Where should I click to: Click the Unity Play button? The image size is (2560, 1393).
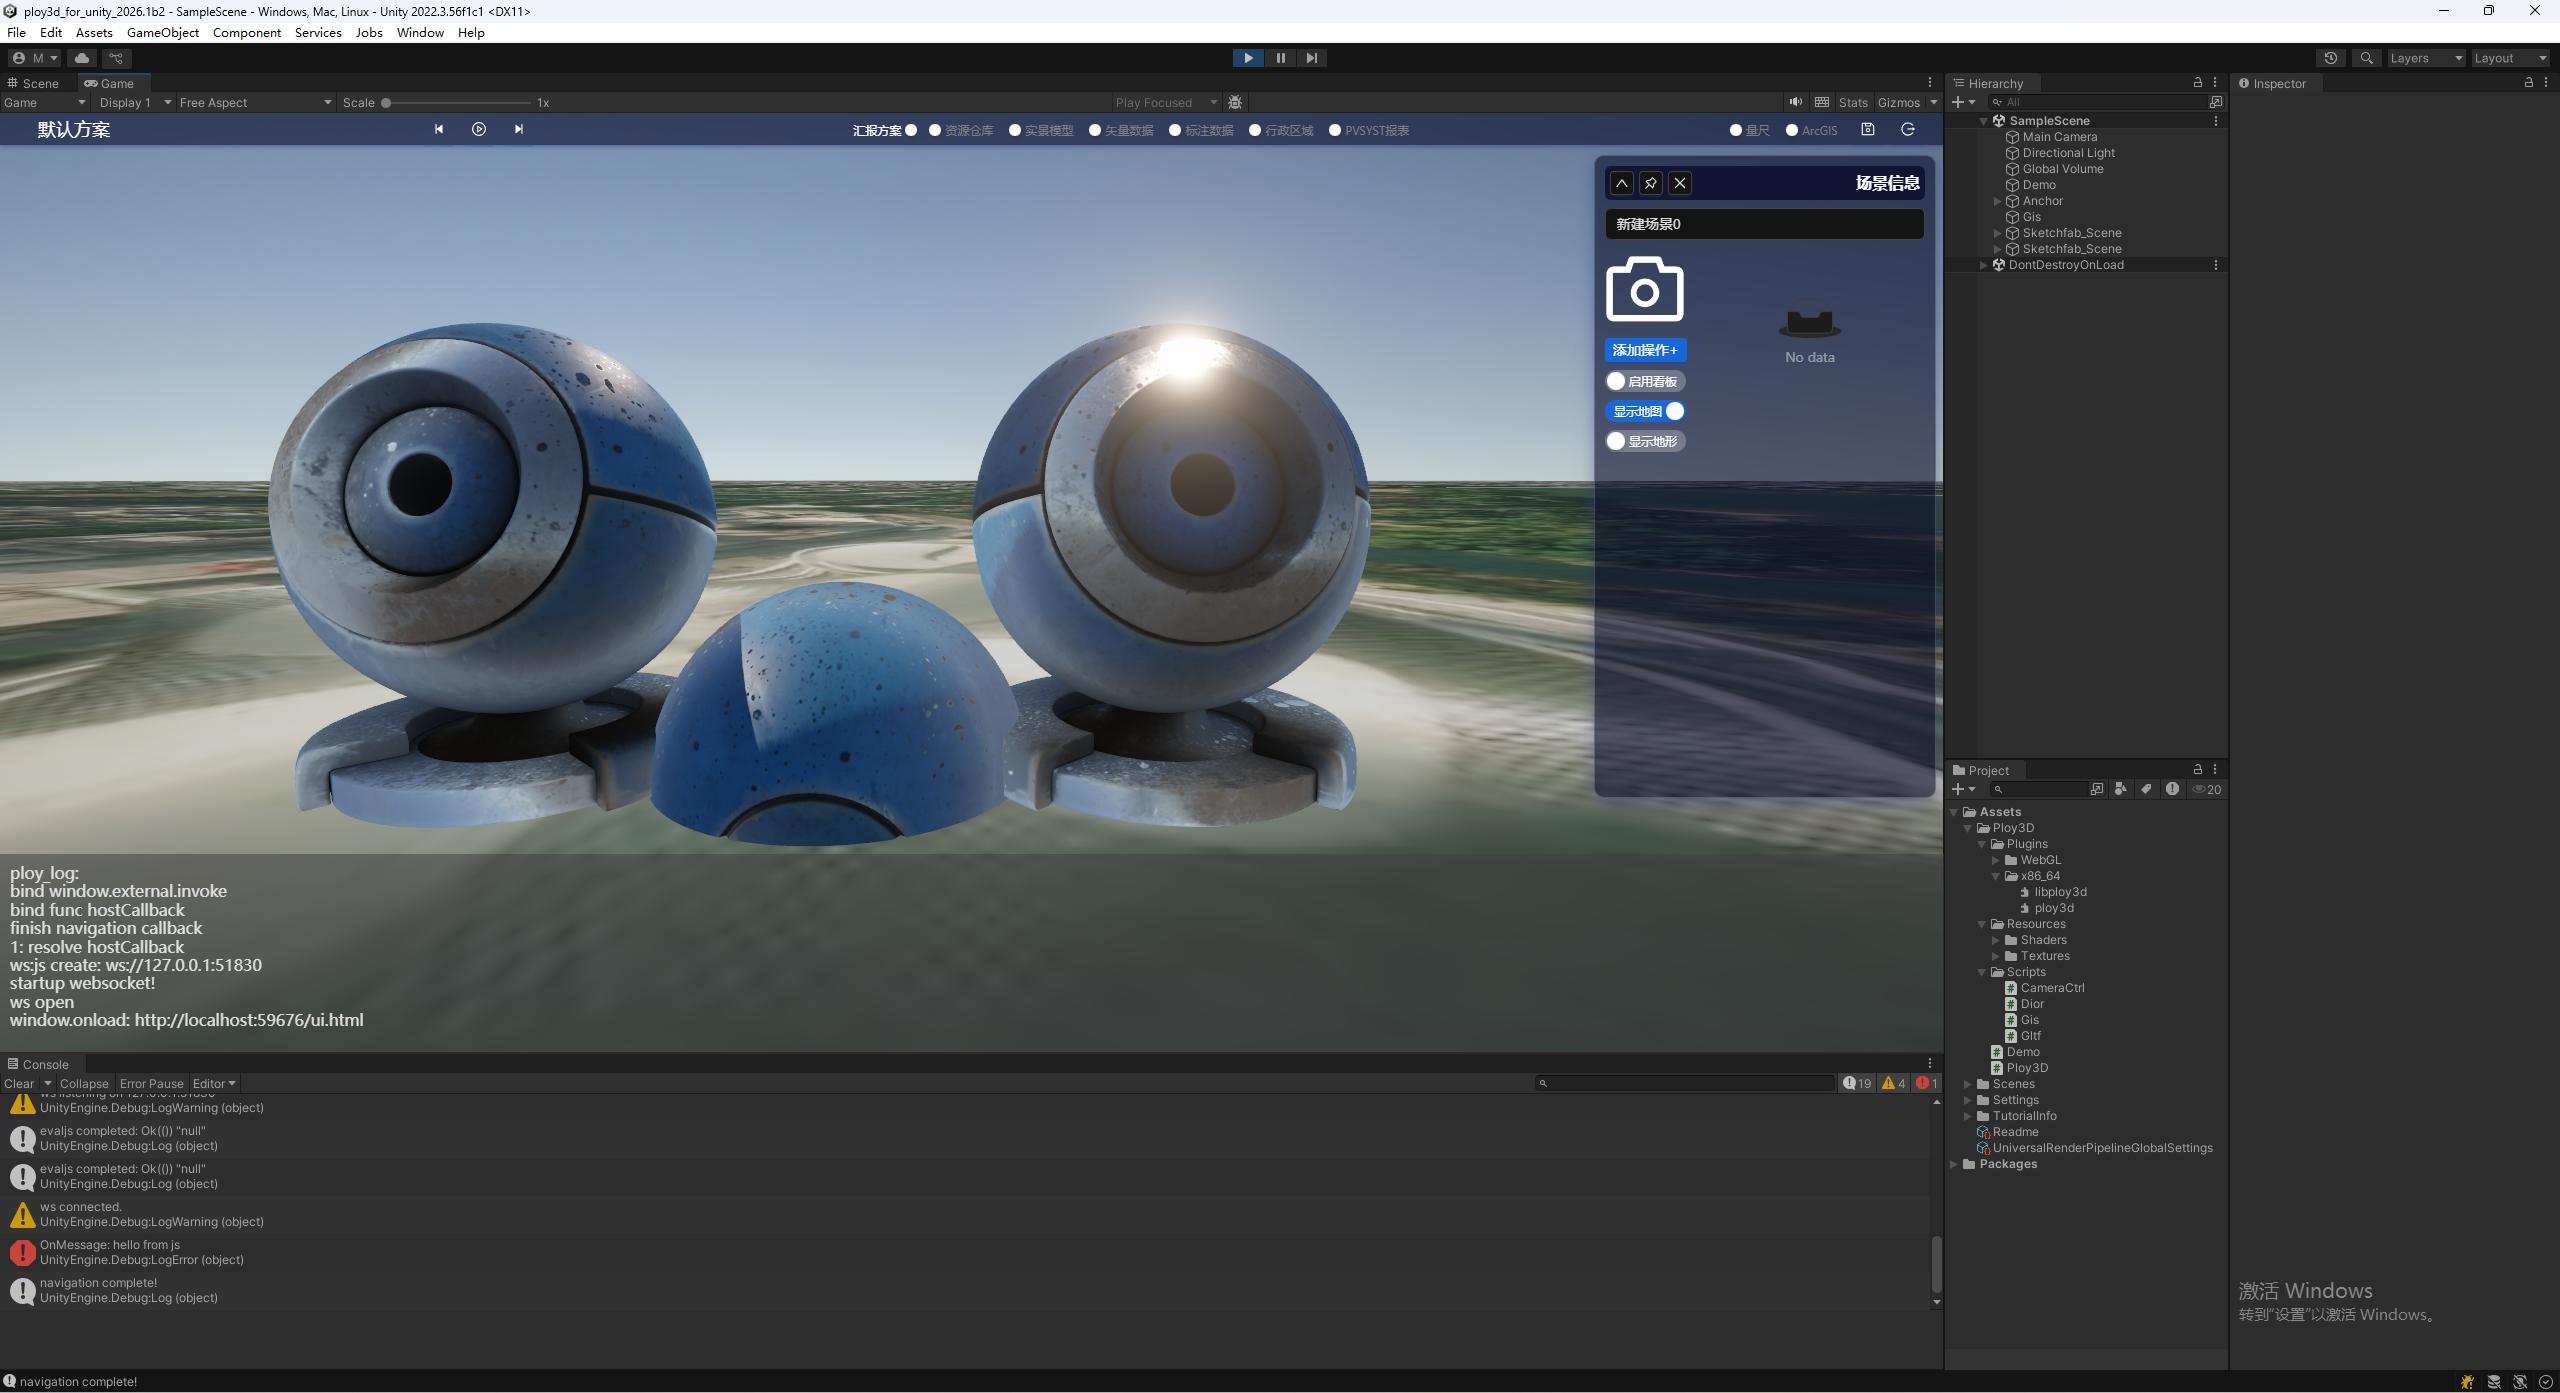pyautogui.click(x=1248, y=58)
